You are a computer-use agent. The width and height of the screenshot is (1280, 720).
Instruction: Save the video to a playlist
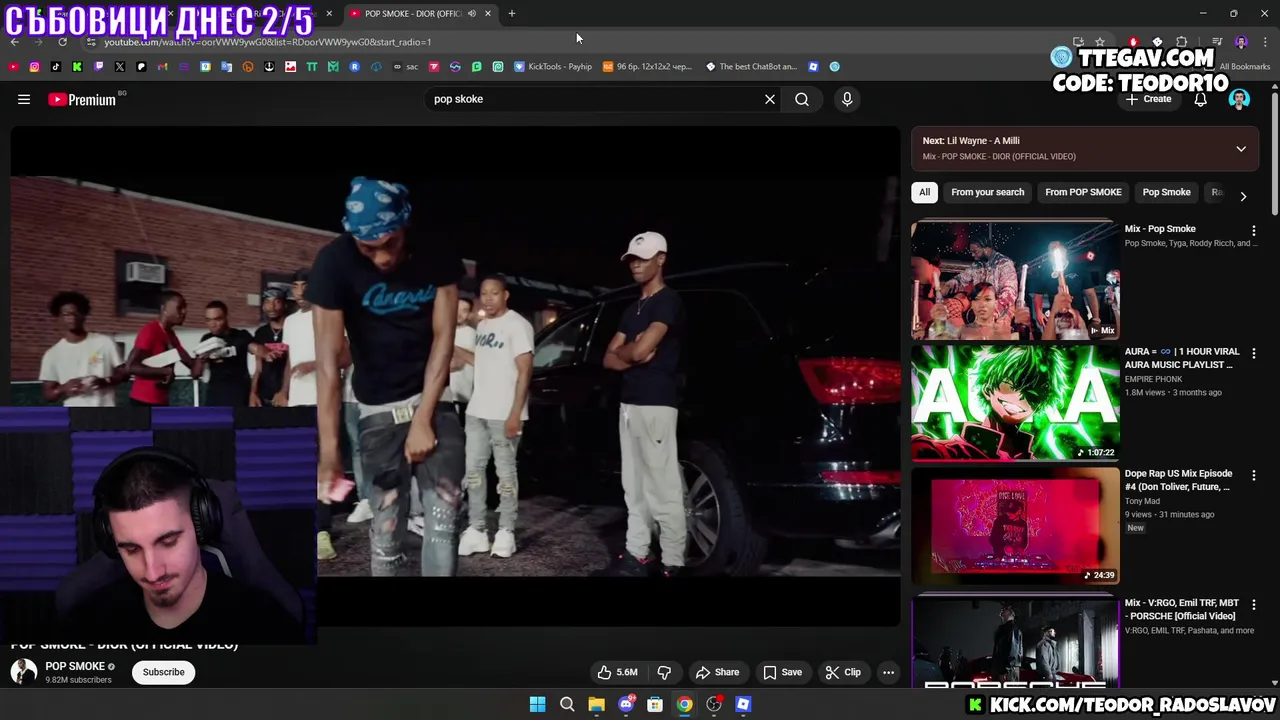pyautogui.click(x=782, y=672)
